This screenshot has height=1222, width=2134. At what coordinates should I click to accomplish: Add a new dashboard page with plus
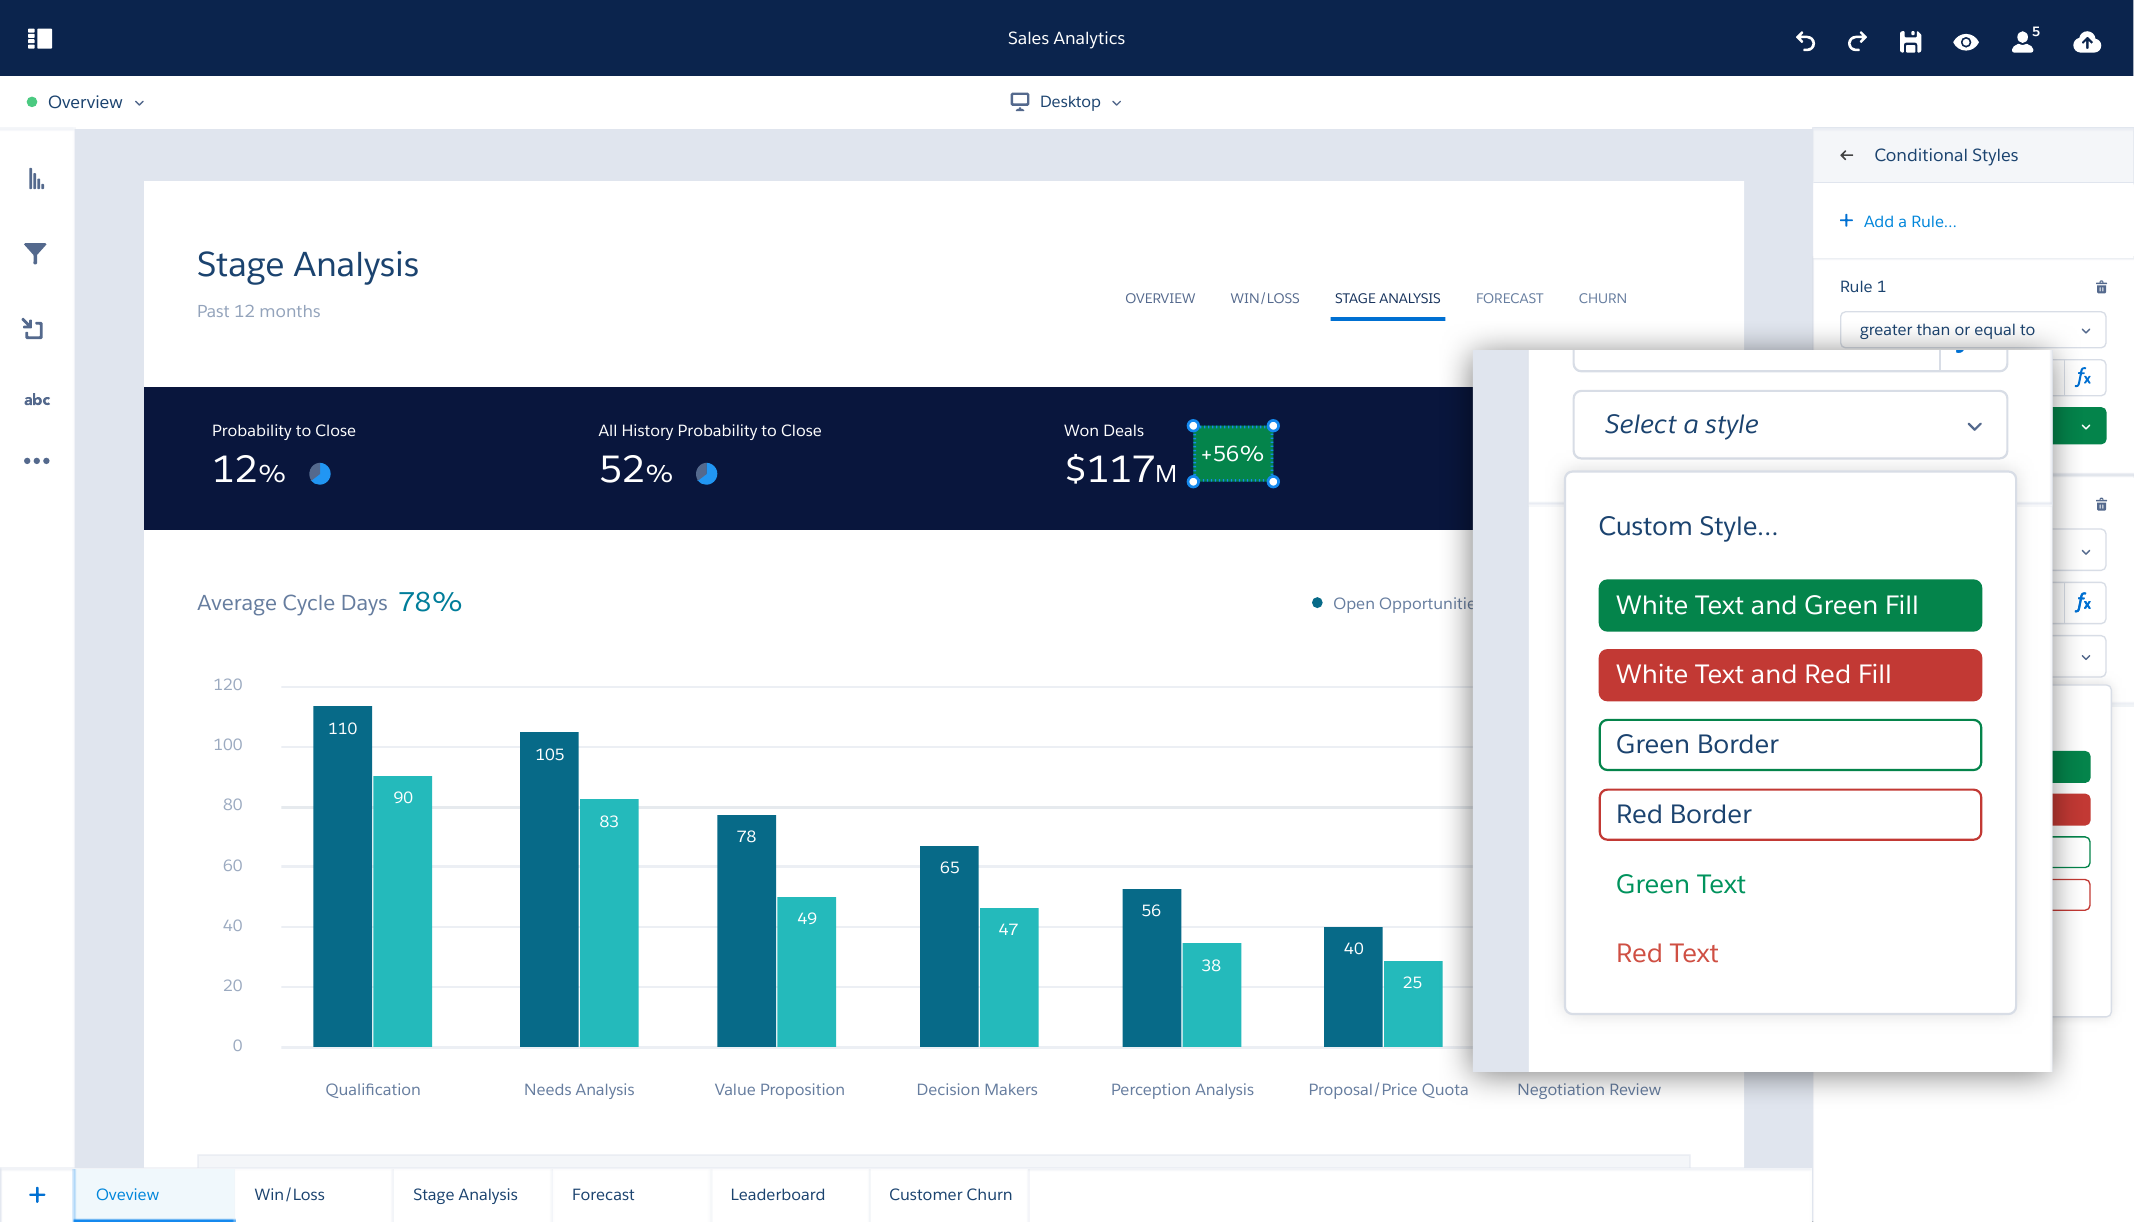pos(37,1195)
